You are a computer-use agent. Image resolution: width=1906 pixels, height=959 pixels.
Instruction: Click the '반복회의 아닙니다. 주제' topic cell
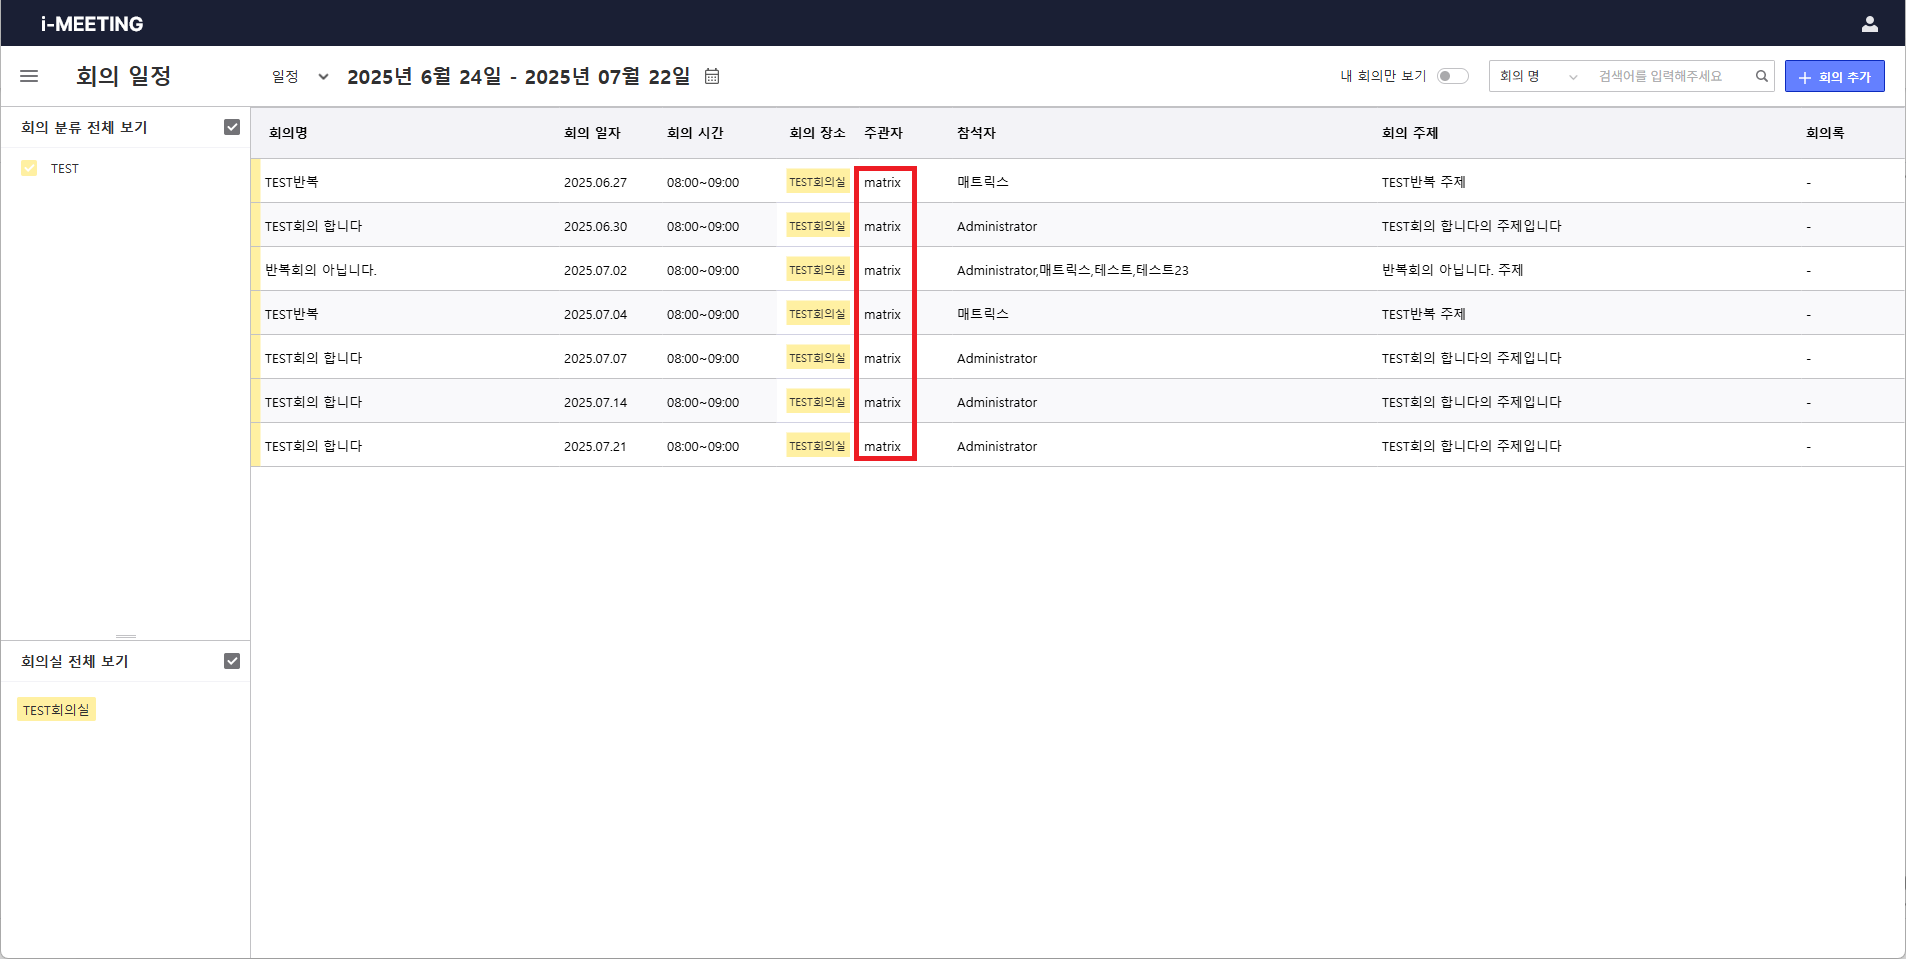pyautogui.click(x=1452, y=270)
